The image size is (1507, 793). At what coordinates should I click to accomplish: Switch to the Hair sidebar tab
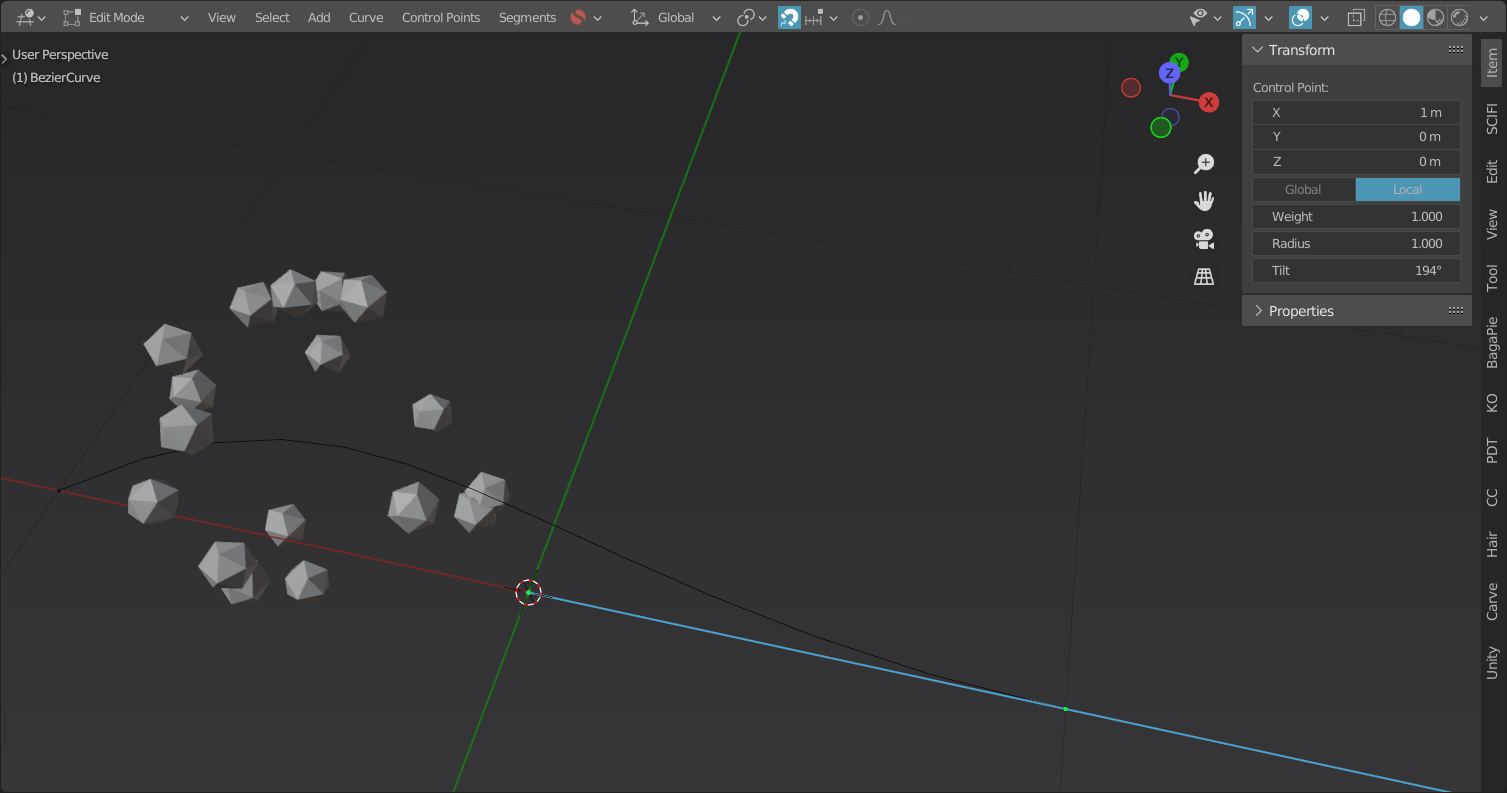point(1491,545)
